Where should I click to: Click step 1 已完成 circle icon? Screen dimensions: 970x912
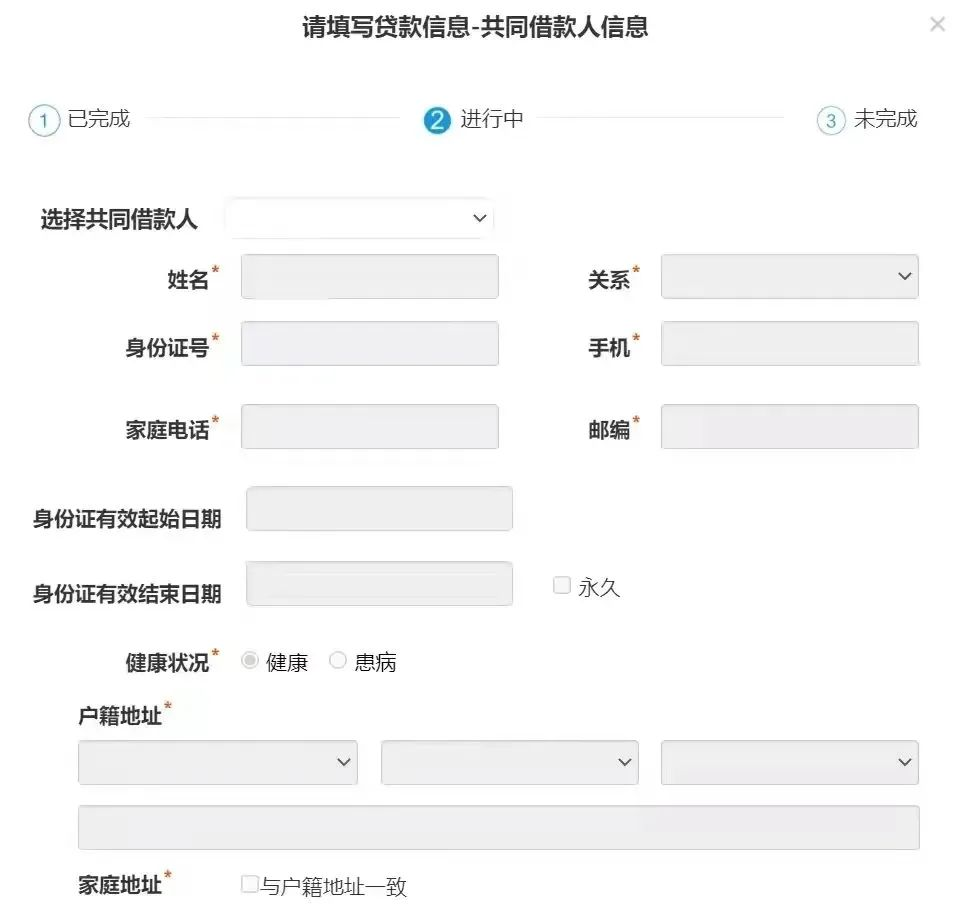(x=44, y=121)
